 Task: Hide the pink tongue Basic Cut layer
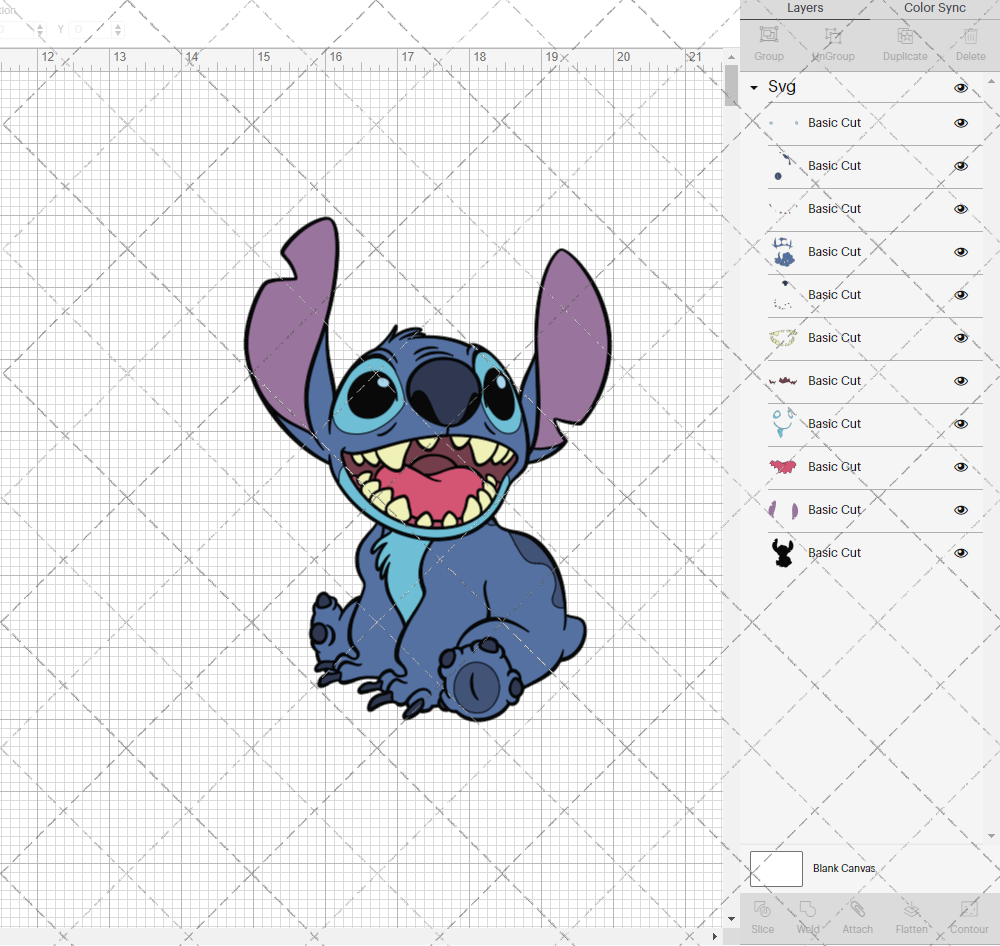tap(960, 467)
